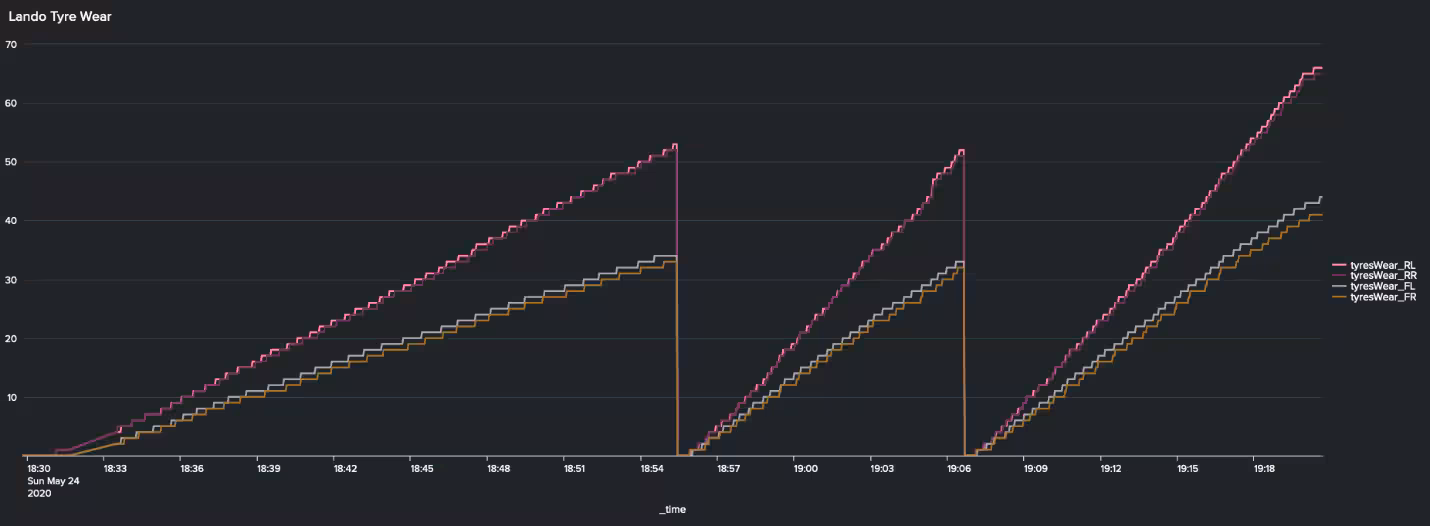Toggle the tyresWear_RL series in the legend
This screenshot has width=1430, height=526.
1384,264
